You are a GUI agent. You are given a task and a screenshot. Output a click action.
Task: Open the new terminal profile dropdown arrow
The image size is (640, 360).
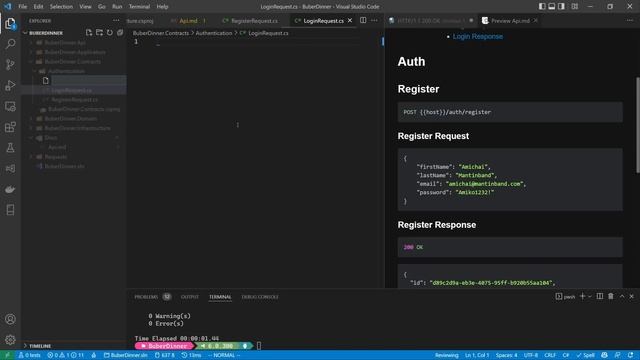[589, 297]
